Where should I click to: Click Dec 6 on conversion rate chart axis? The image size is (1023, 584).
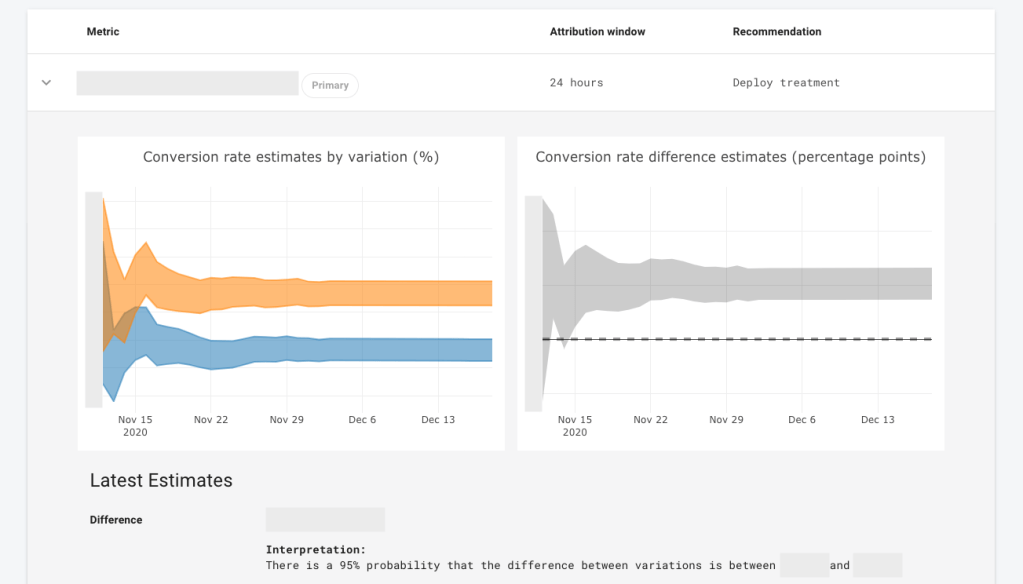tap(362, 420)
